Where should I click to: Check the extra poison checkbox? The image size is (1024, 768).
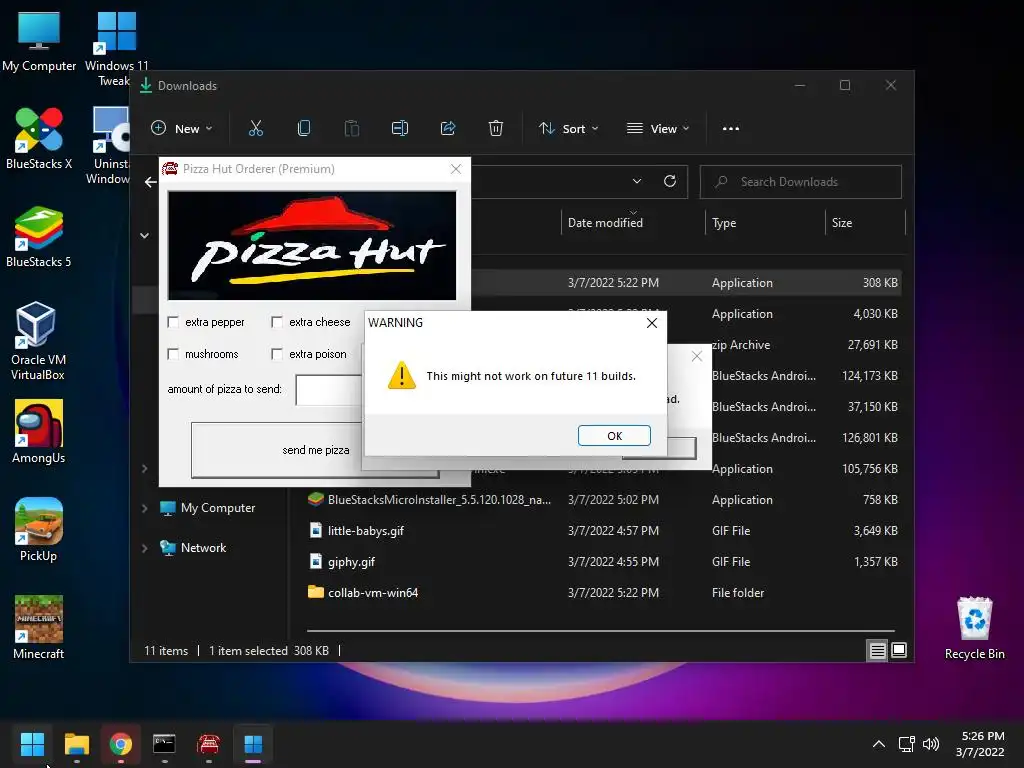277,354
